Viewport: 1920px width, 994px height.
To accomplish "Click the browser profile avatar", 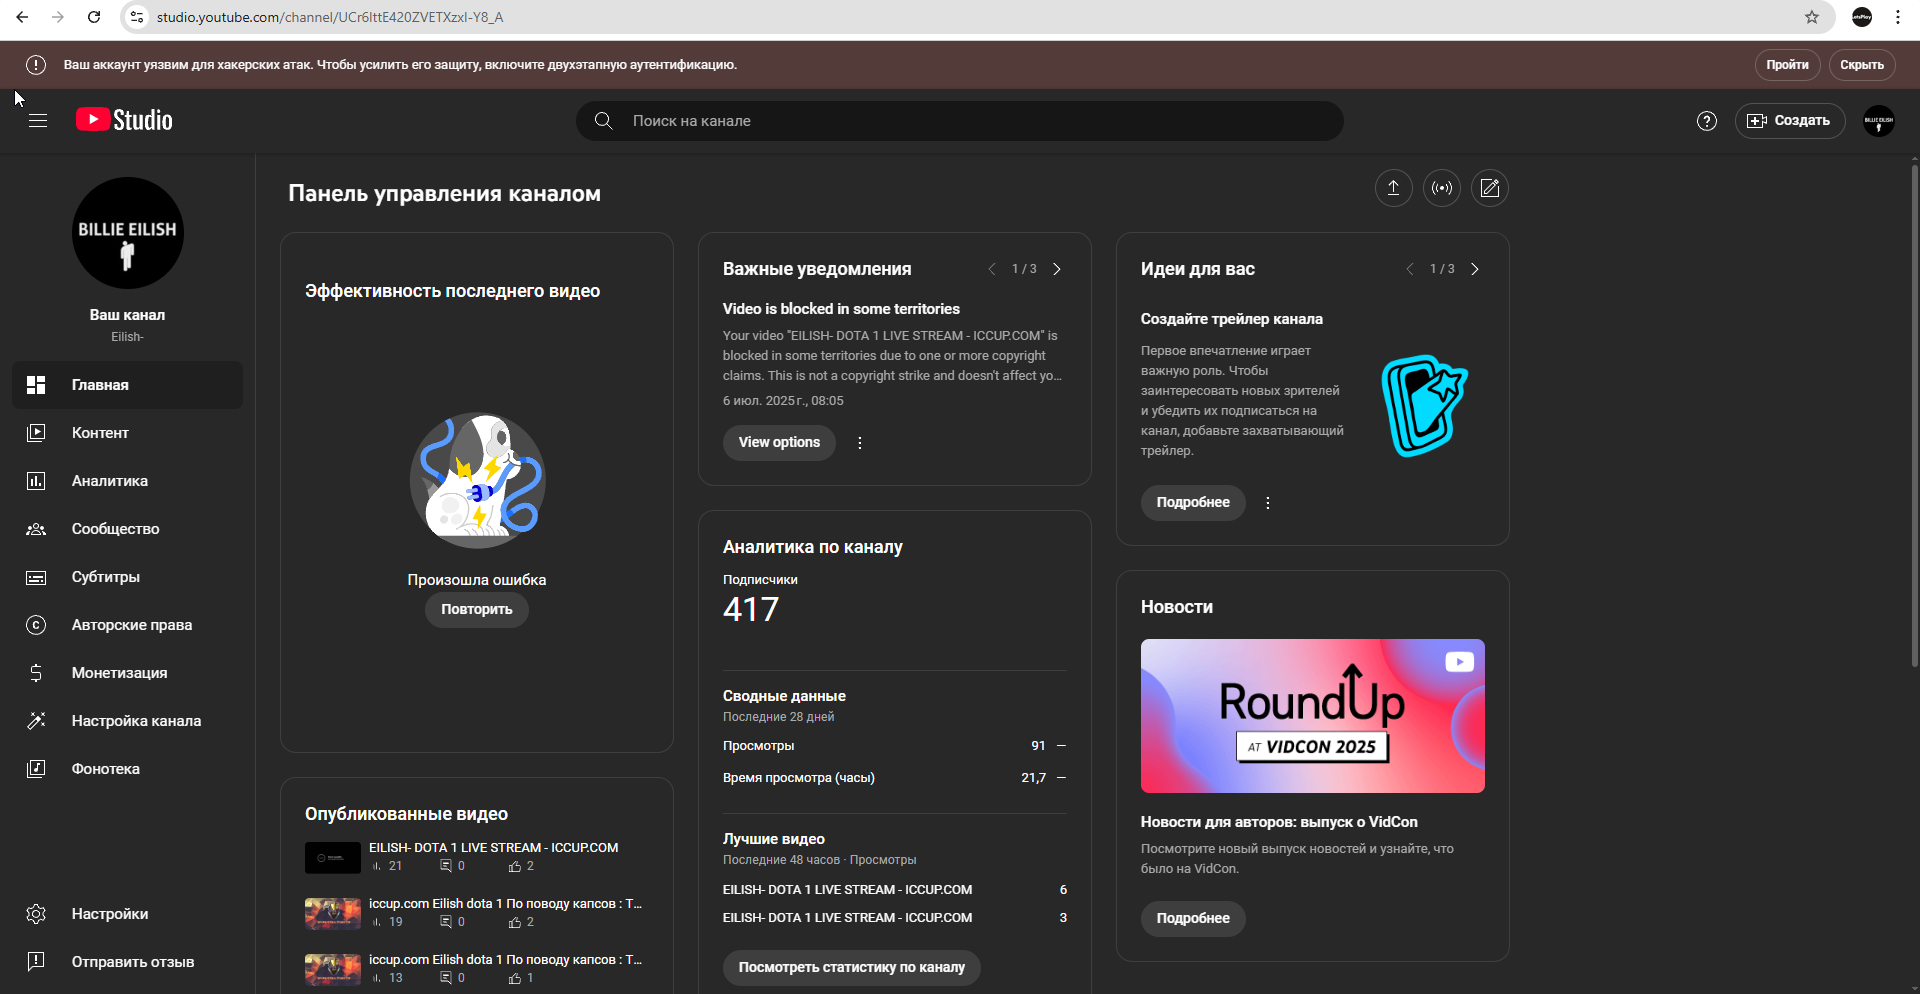I will pos(1862,17).
